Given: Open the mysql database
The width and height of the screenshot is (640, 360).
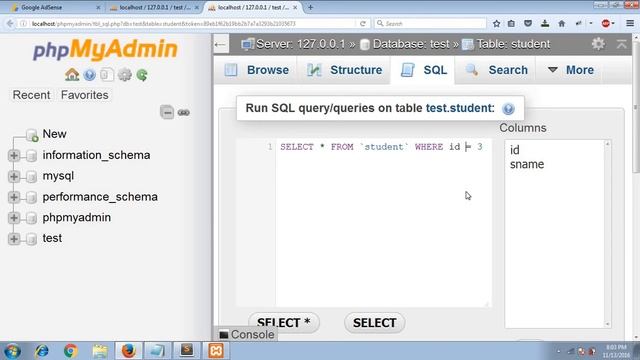Looking at the screenshot, I should pos(58,176).
